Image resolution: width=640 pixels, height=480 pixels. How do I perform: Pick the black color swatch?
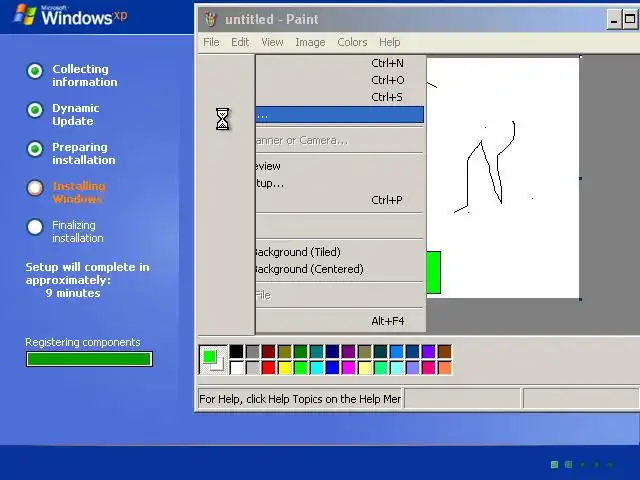tap(236, 351)
